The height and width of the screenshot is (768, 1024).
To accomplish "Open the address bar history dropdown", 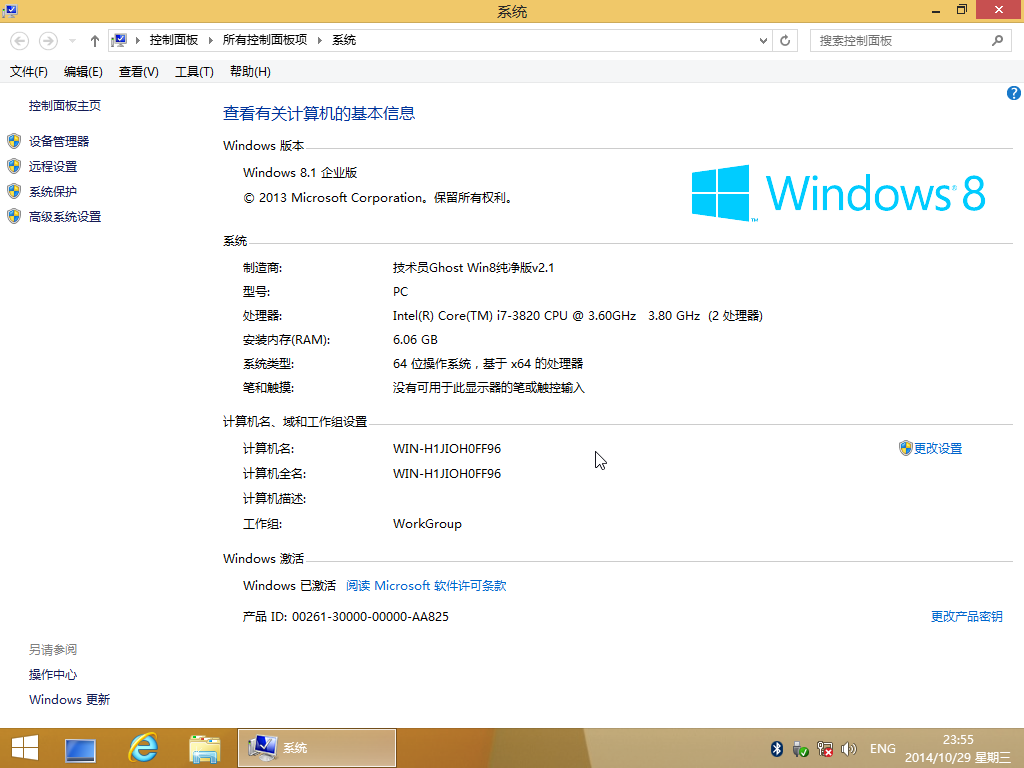I will point(763,40).
